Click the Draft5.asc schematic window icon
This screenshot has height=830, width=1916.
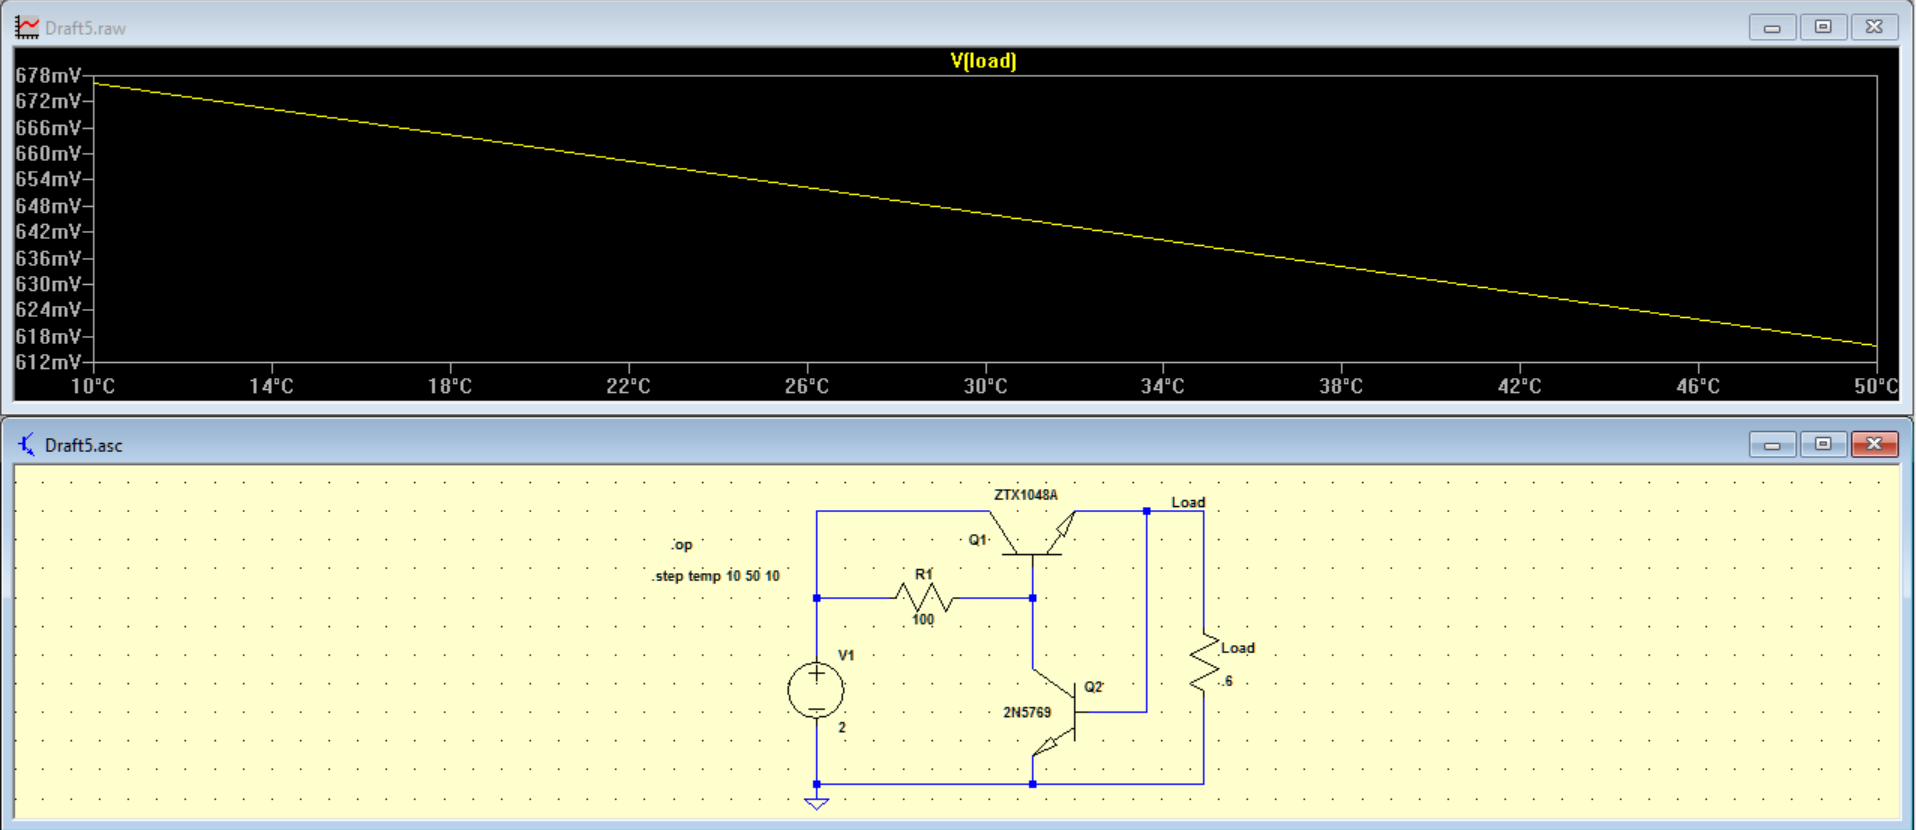(27, 444)
